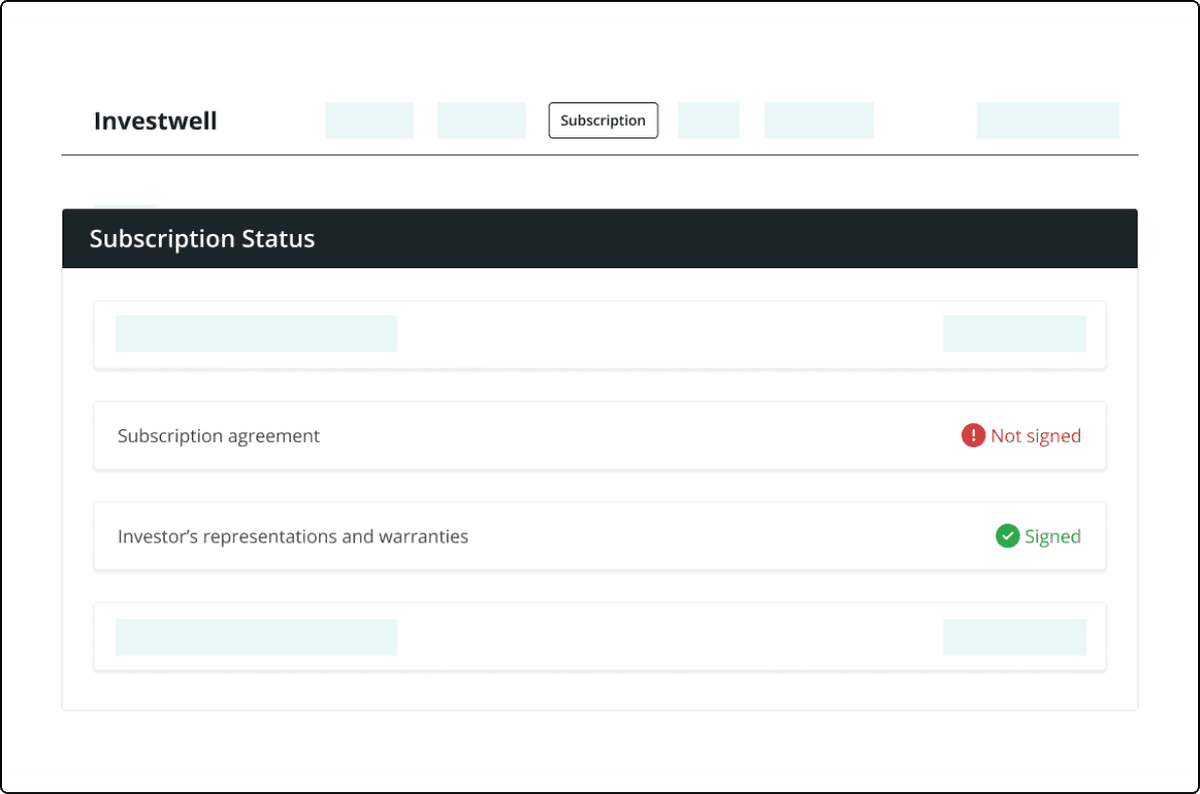Click placeholder title in the last status row
Viewport: 1200px width, 794px height.
pyautogui.click(x=256, y=637)
